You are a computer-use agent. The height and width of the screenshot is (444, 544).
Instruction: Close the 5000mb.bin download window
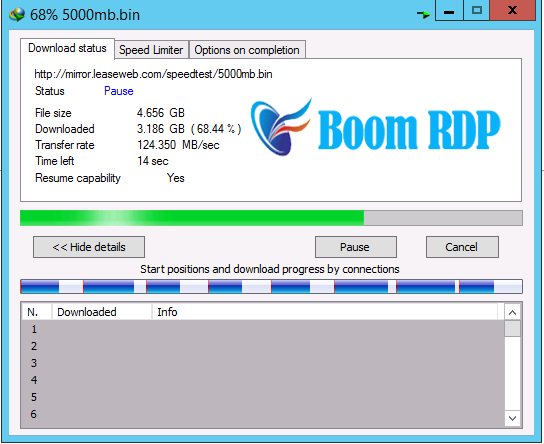click(x=512, y=10)
